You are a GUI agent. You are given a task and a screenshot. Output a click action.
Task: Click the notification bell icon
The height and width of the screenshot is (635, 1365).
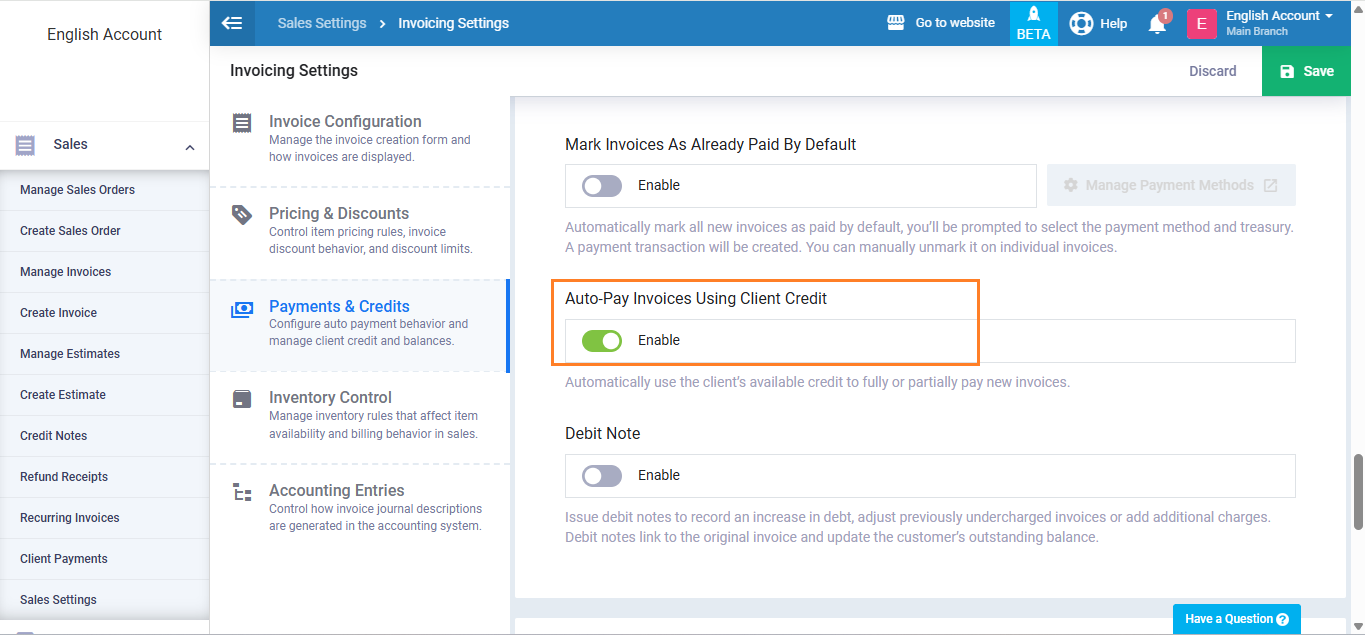coord(1157,24)
